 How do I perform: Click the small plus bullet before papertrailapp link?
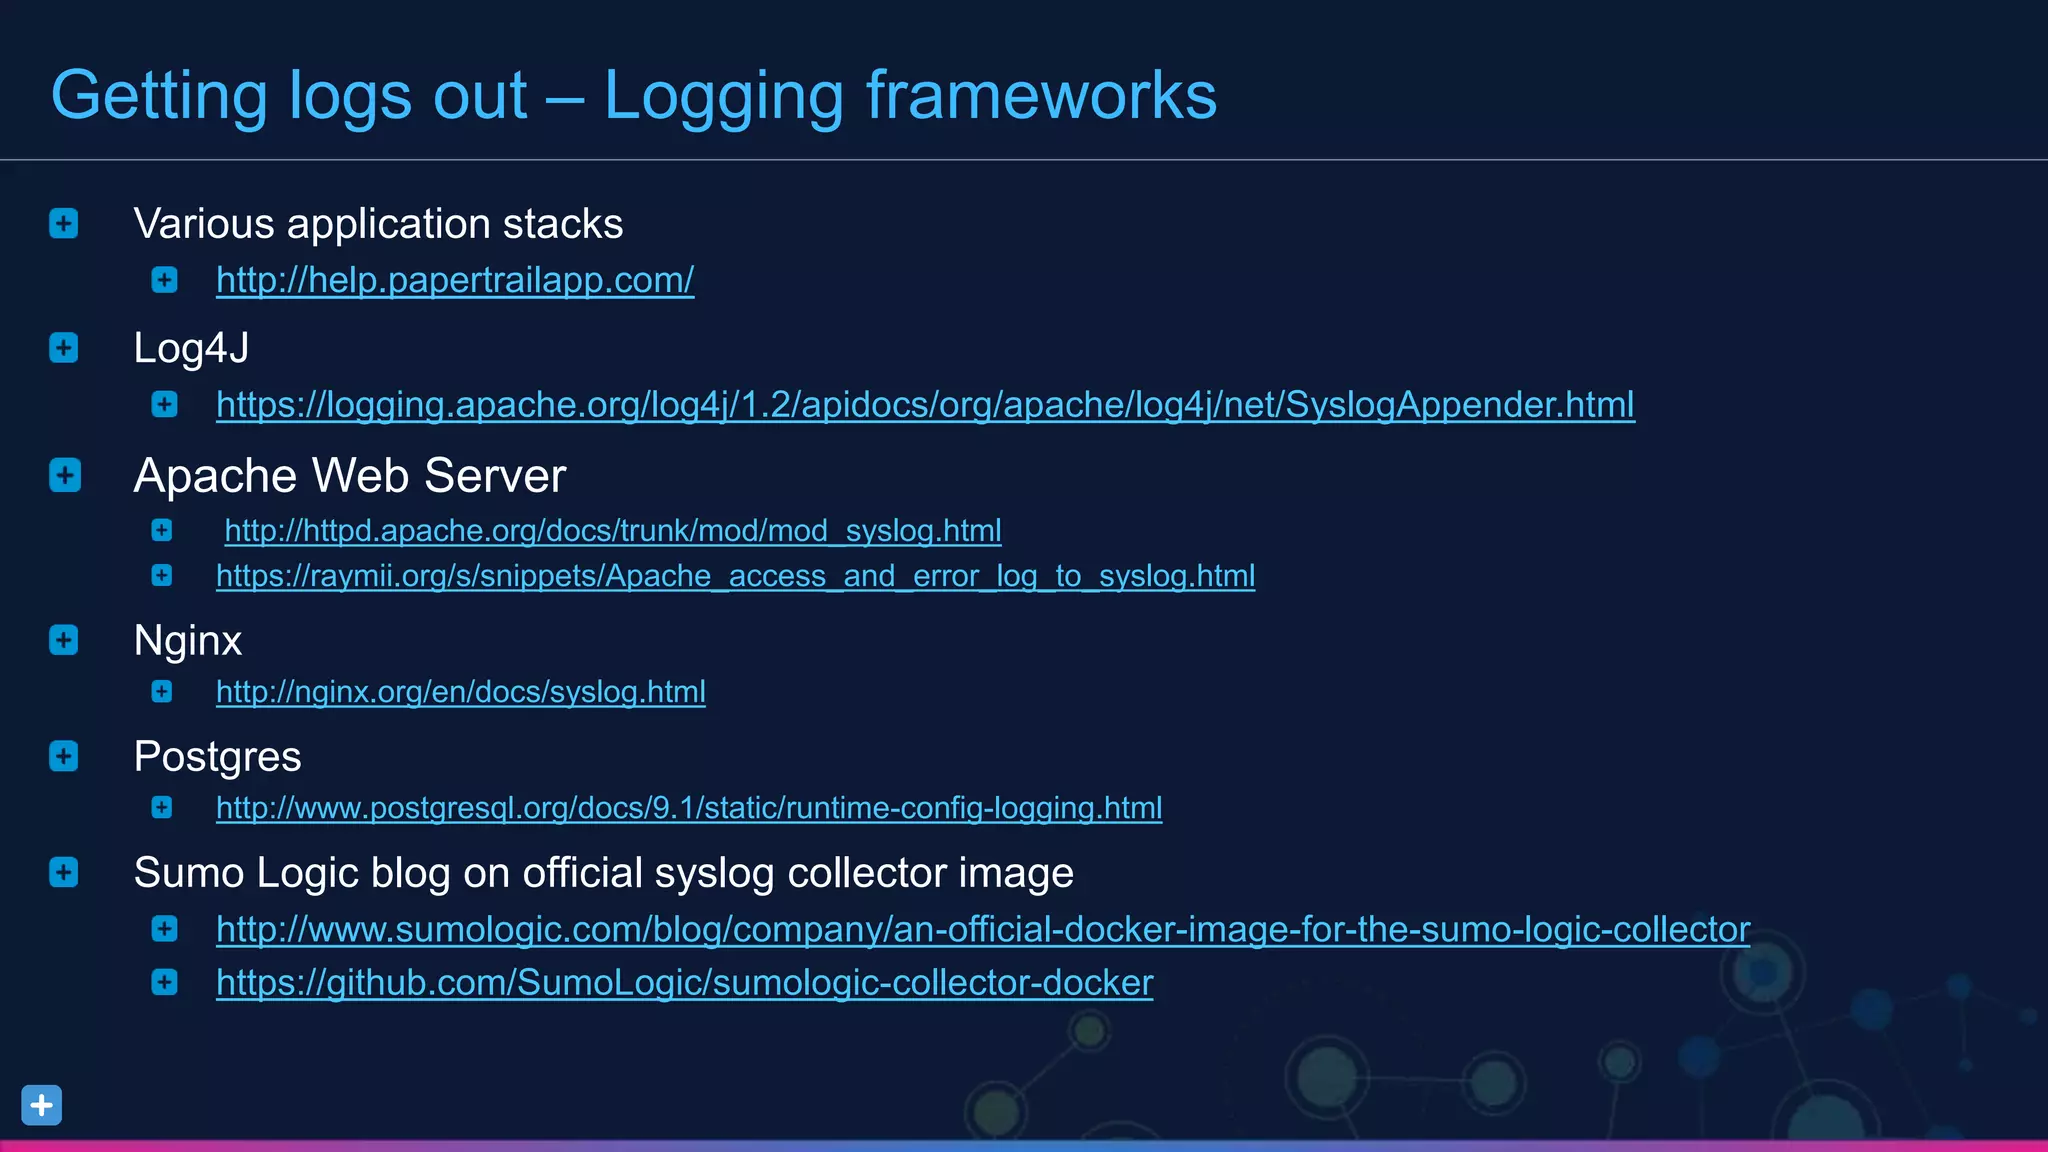(x=165, y=280)
